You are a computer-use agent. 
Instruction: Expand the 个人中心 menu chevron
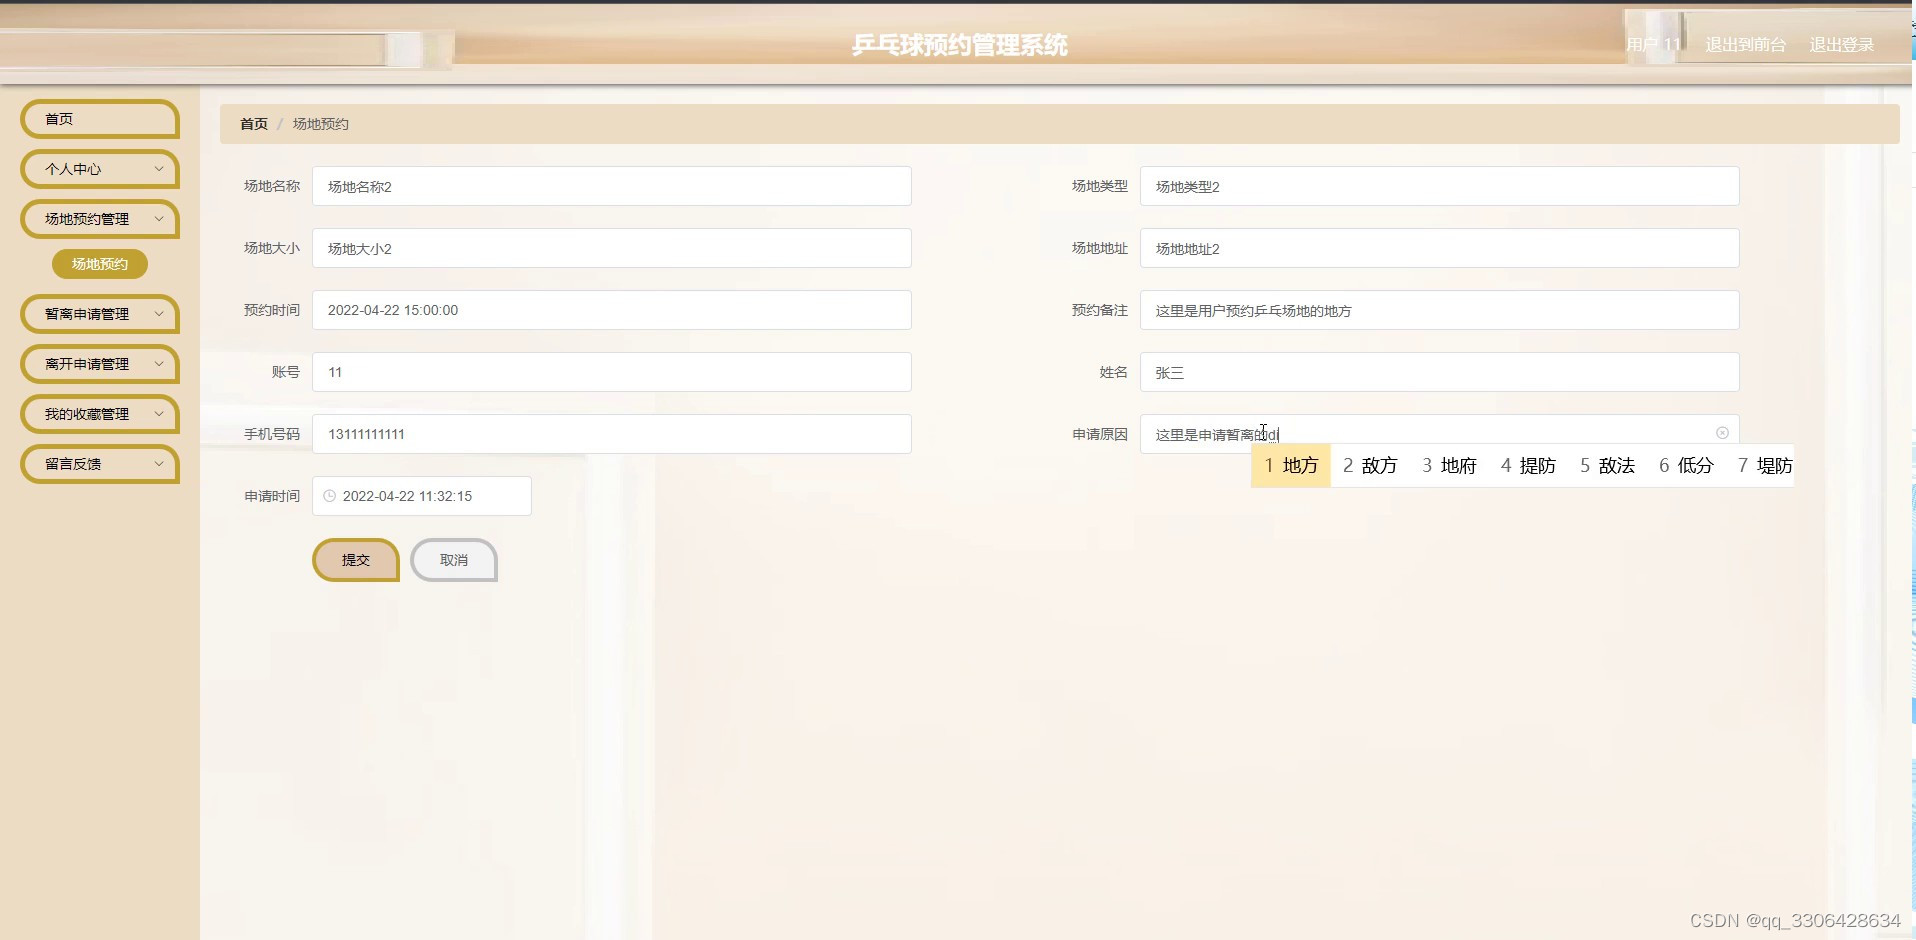tap(158, 169)
